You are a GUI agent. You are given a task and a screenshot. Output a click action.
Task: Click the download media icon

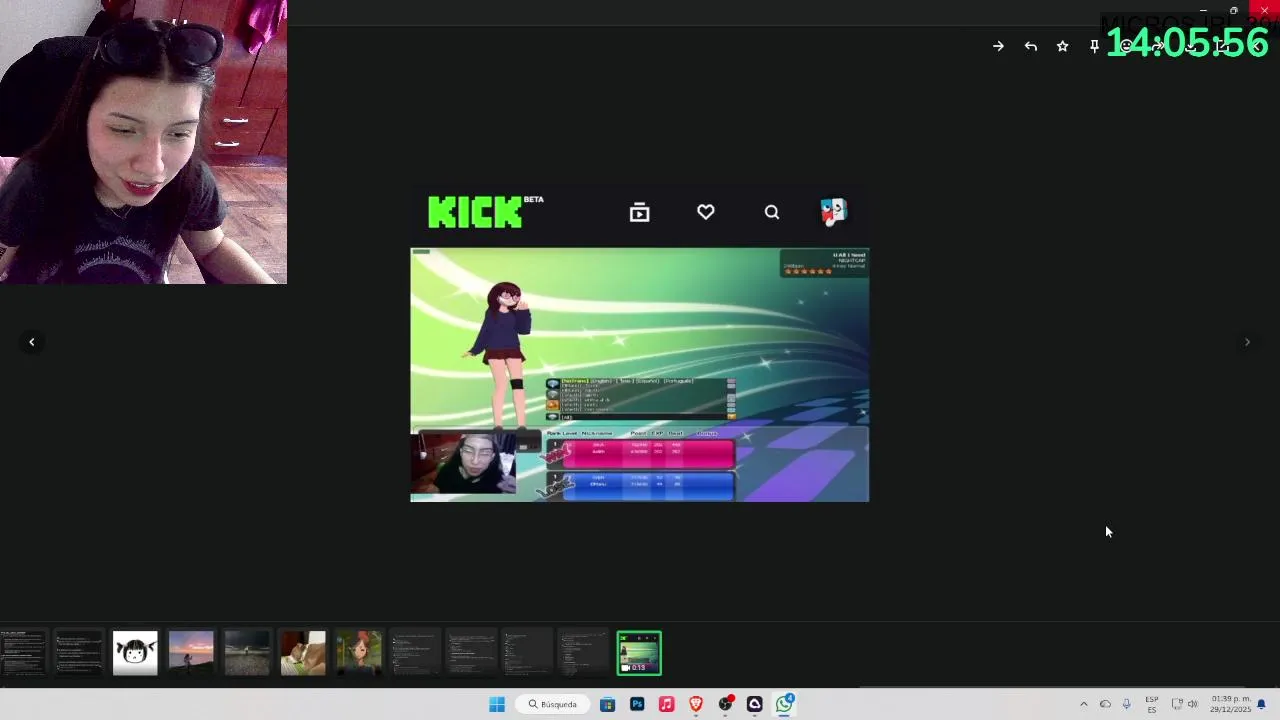1190,46
